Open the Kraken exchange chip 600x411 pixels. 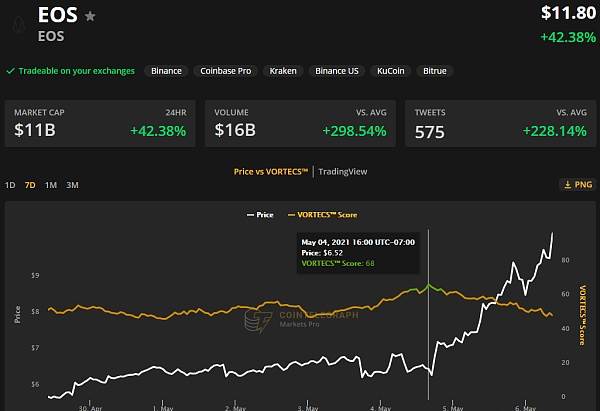click(x=283, y=71)
